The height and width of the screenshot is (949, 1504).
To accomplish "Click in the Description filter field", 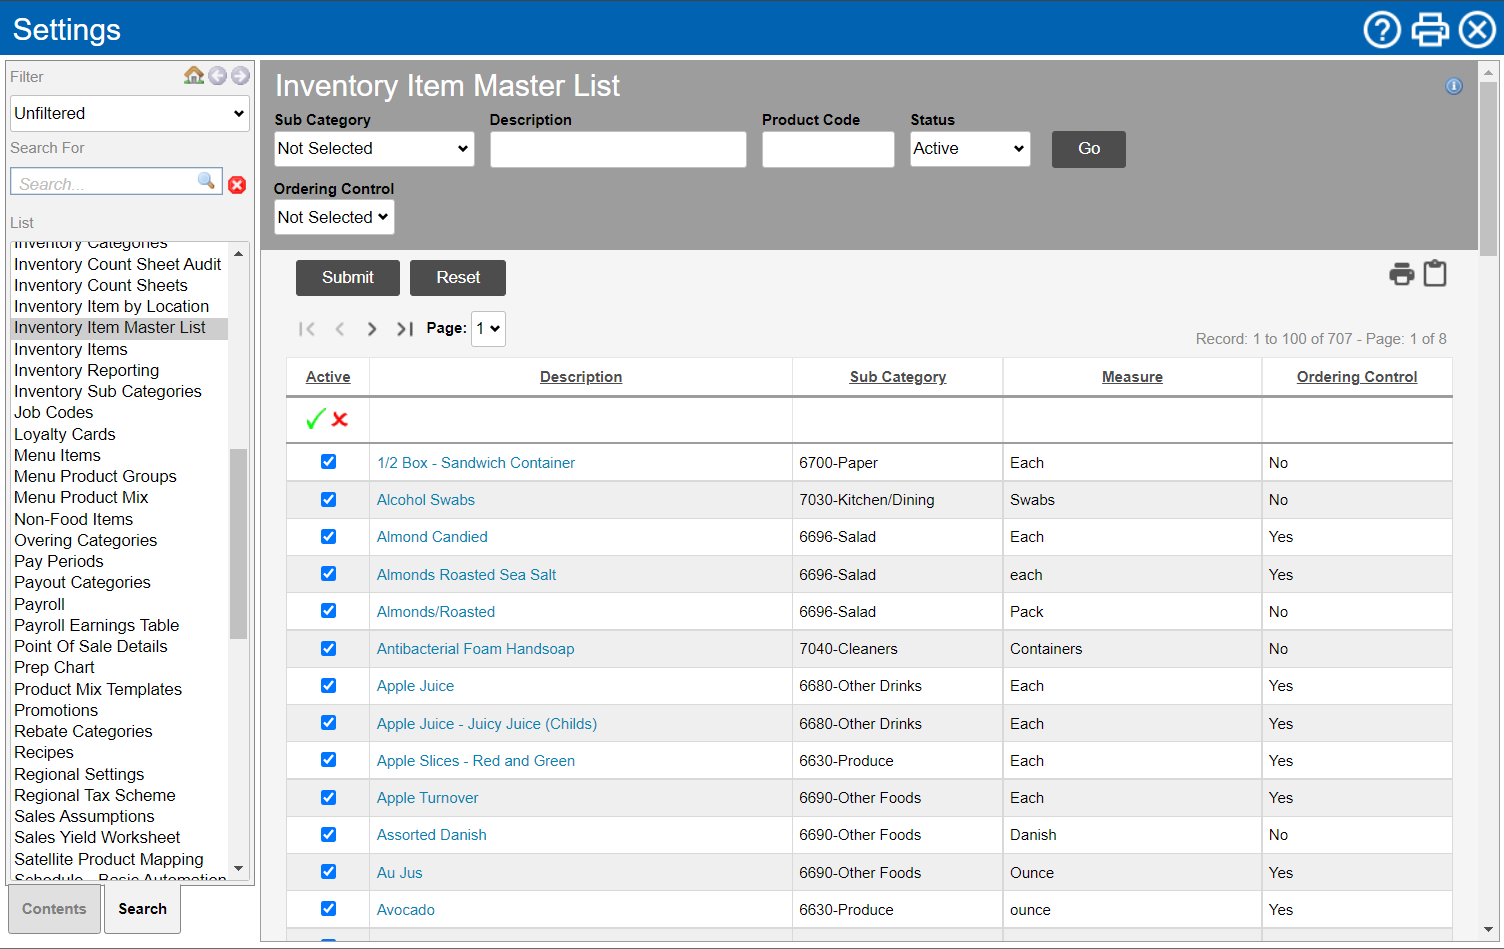I will click(x=617, y=149).
